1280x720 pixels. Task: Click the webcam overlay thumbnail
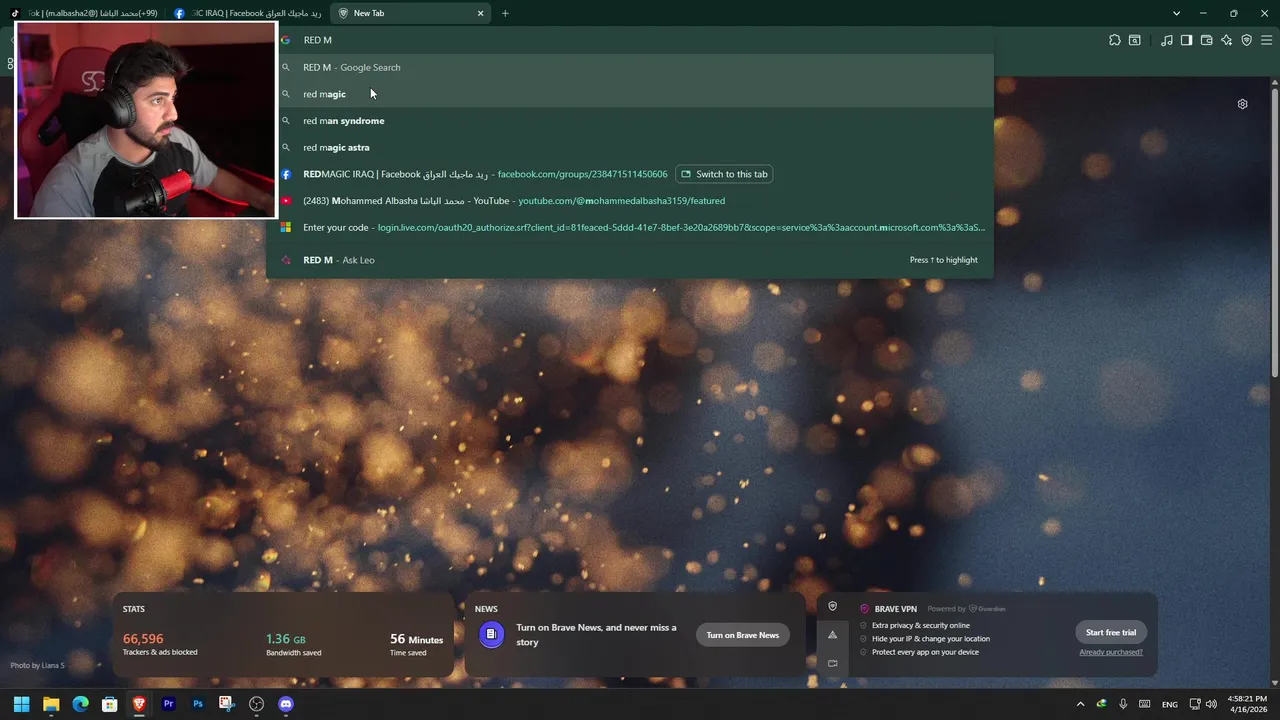tap(146, 119)
